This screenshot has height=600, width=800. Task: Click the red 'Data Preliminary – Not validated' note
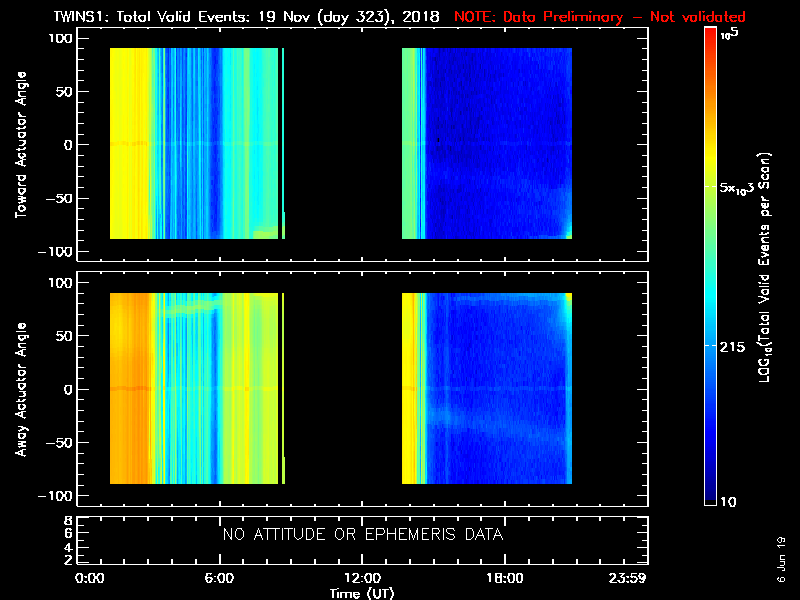tap(599, 17)
